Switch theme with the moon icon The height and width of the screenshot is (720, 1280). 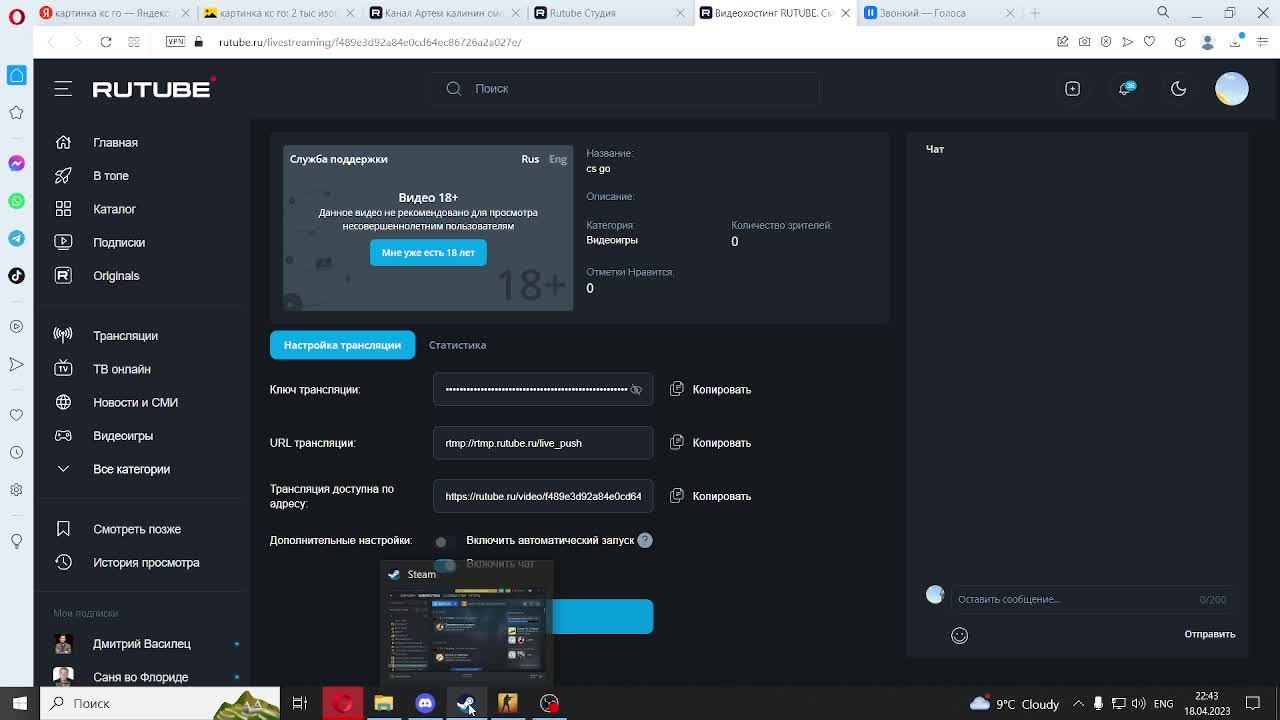point(1179,89)
